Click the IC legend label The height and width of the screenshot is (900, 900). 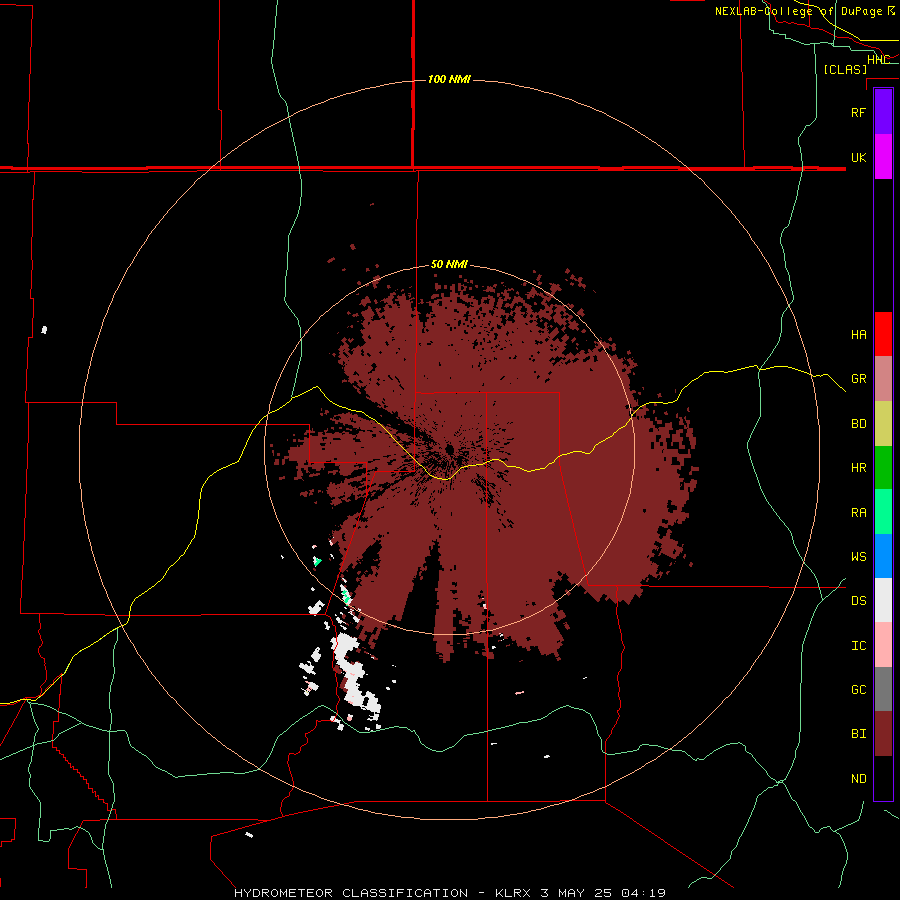tap(858, 645)
